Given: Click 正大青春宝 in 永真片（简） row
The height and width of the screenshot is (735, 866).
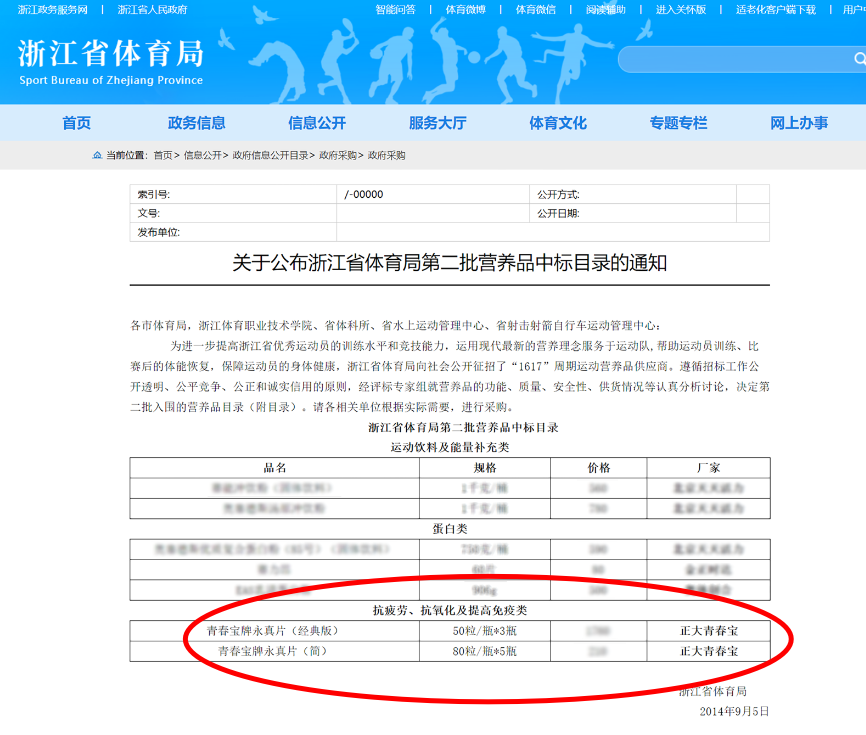Looking at the screenshot, I should (709, 651).
